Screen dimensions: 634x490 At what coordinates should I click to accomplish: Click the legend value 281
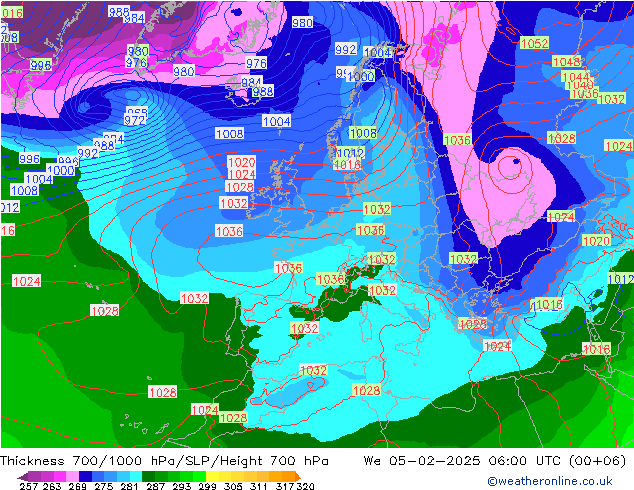pyautogui.click(x=129, y=486)
